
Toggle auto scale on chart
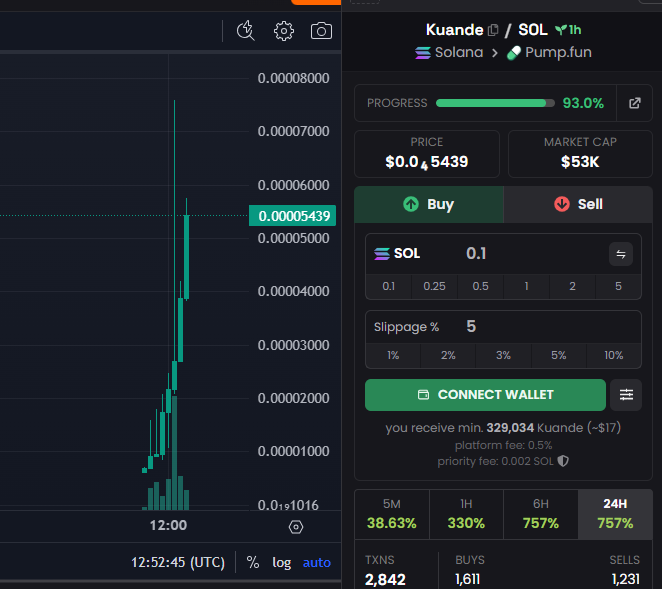pyautogui.click(x=316, y=562)
